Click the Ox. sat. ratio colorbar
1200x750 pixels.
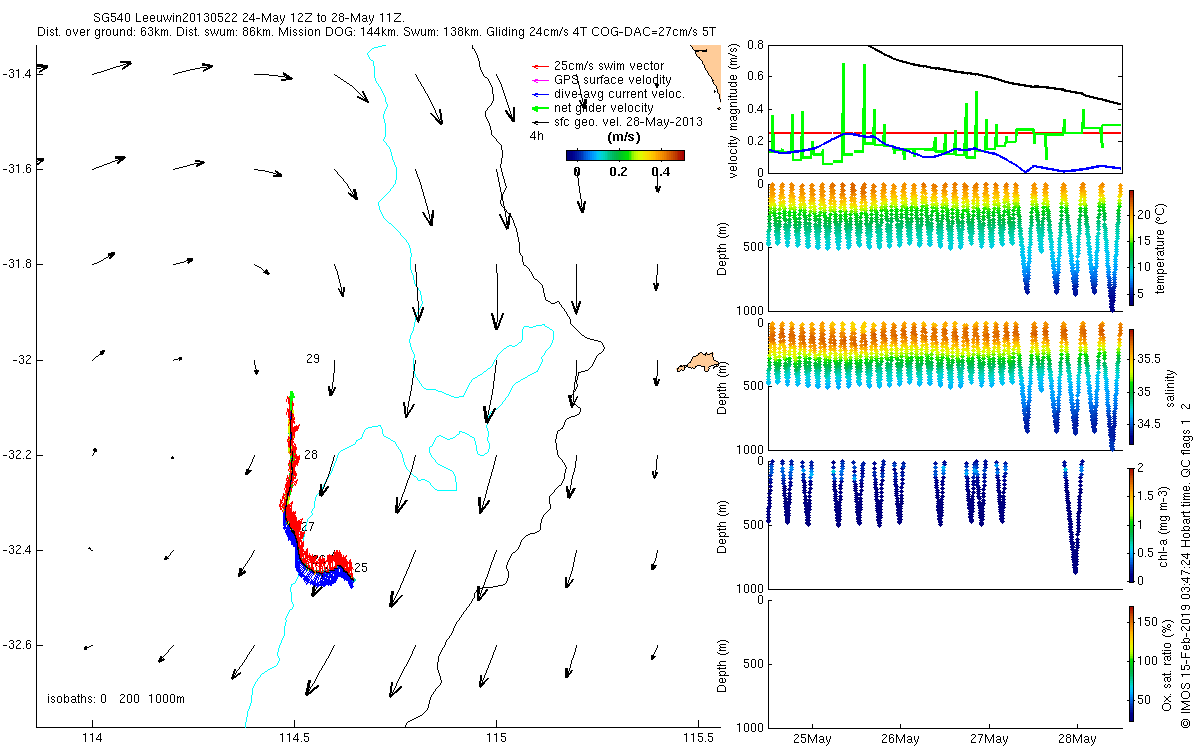pos(1131,660)
